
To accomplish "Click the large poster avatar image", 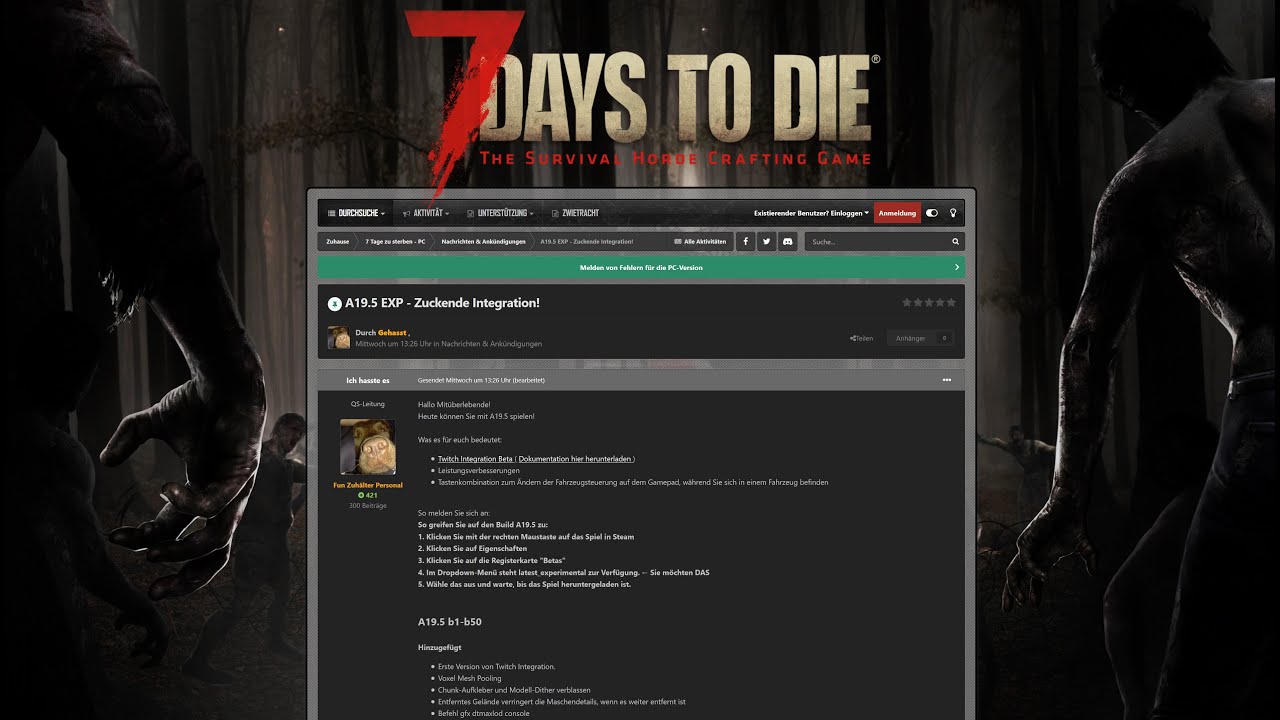I will 367,447.
